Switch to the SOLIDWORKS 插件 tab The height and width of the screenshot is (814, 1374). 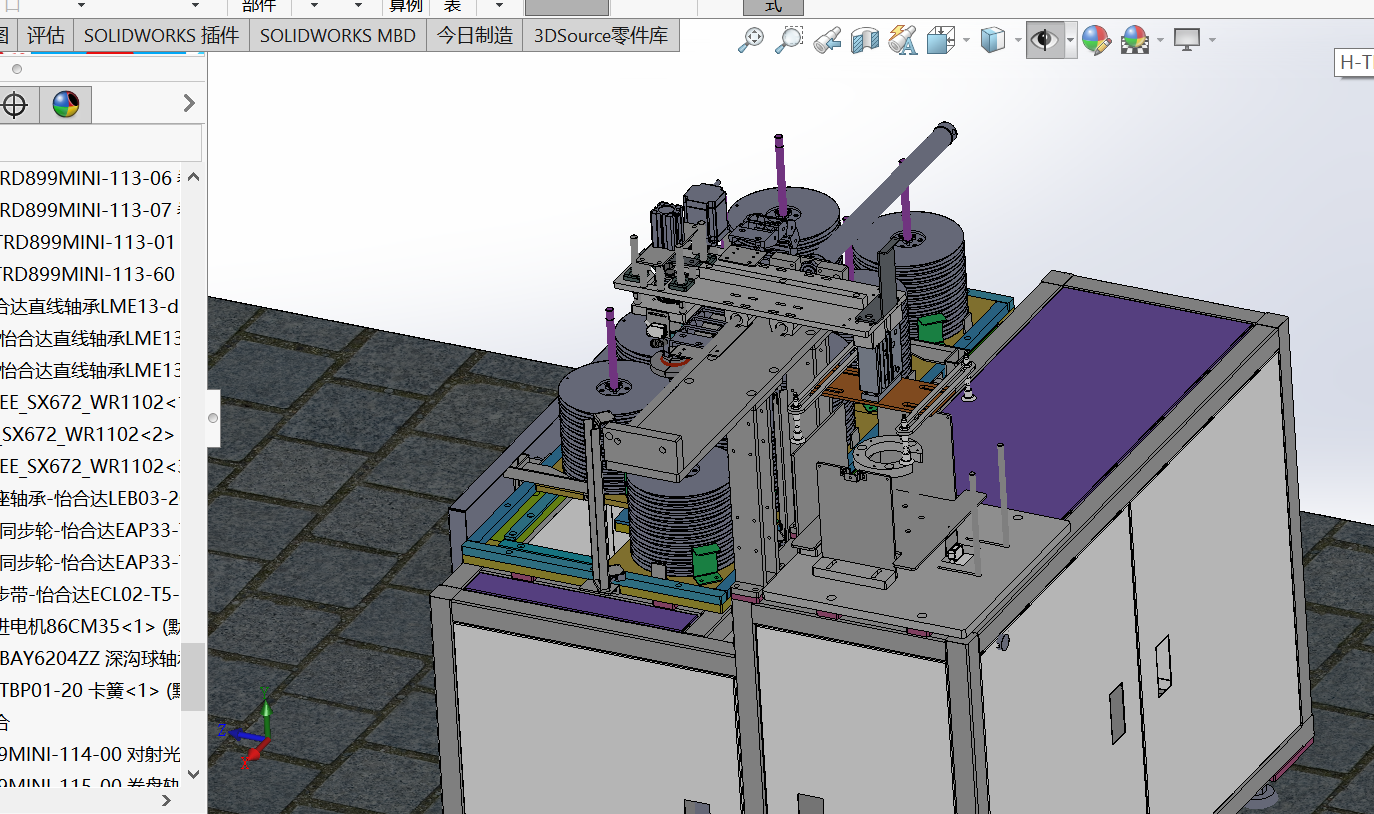(161, 36)
